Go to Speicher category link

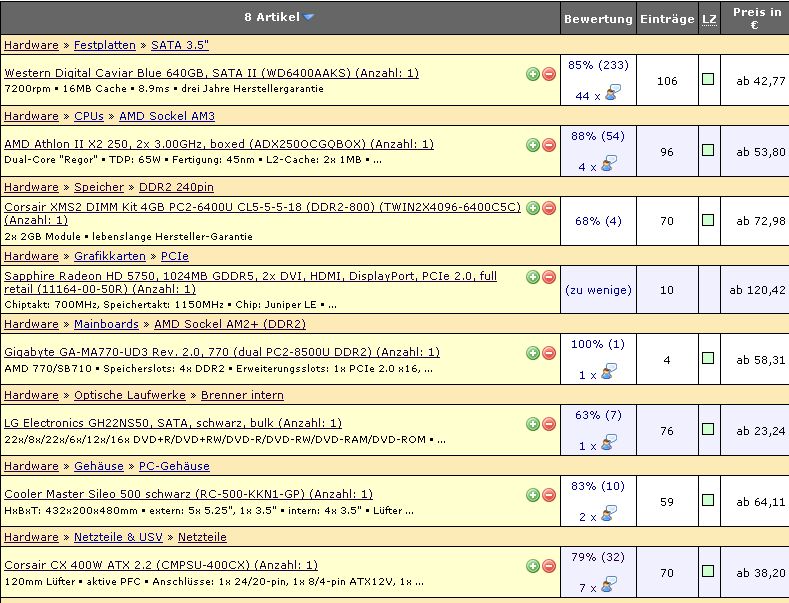[x=99, y=187]
